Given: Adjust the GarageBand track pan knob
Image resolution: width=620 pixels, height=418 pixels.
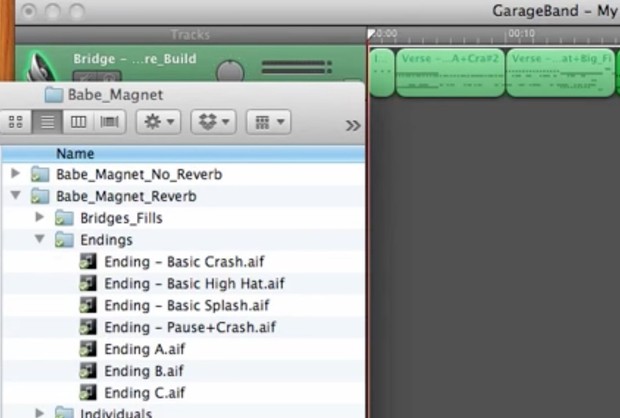Looking at the screenshot, I should [x=230, y=71].
